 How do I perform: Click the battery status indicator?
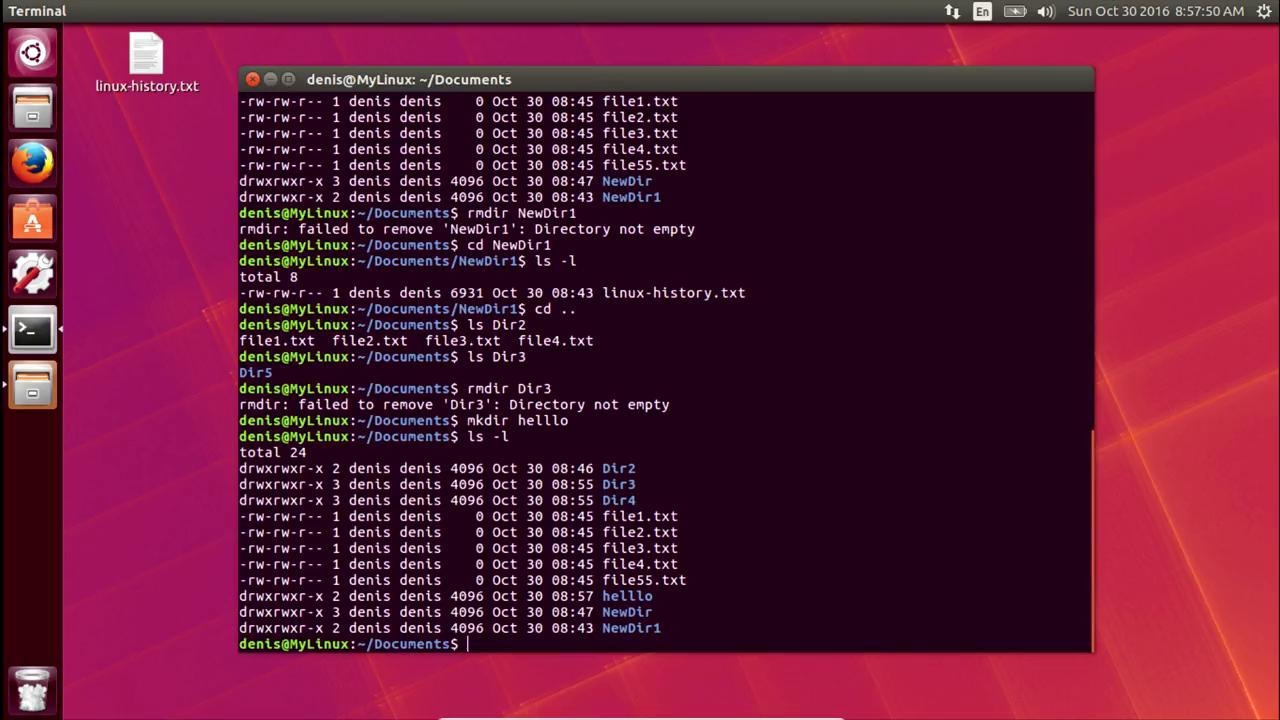1015,12
